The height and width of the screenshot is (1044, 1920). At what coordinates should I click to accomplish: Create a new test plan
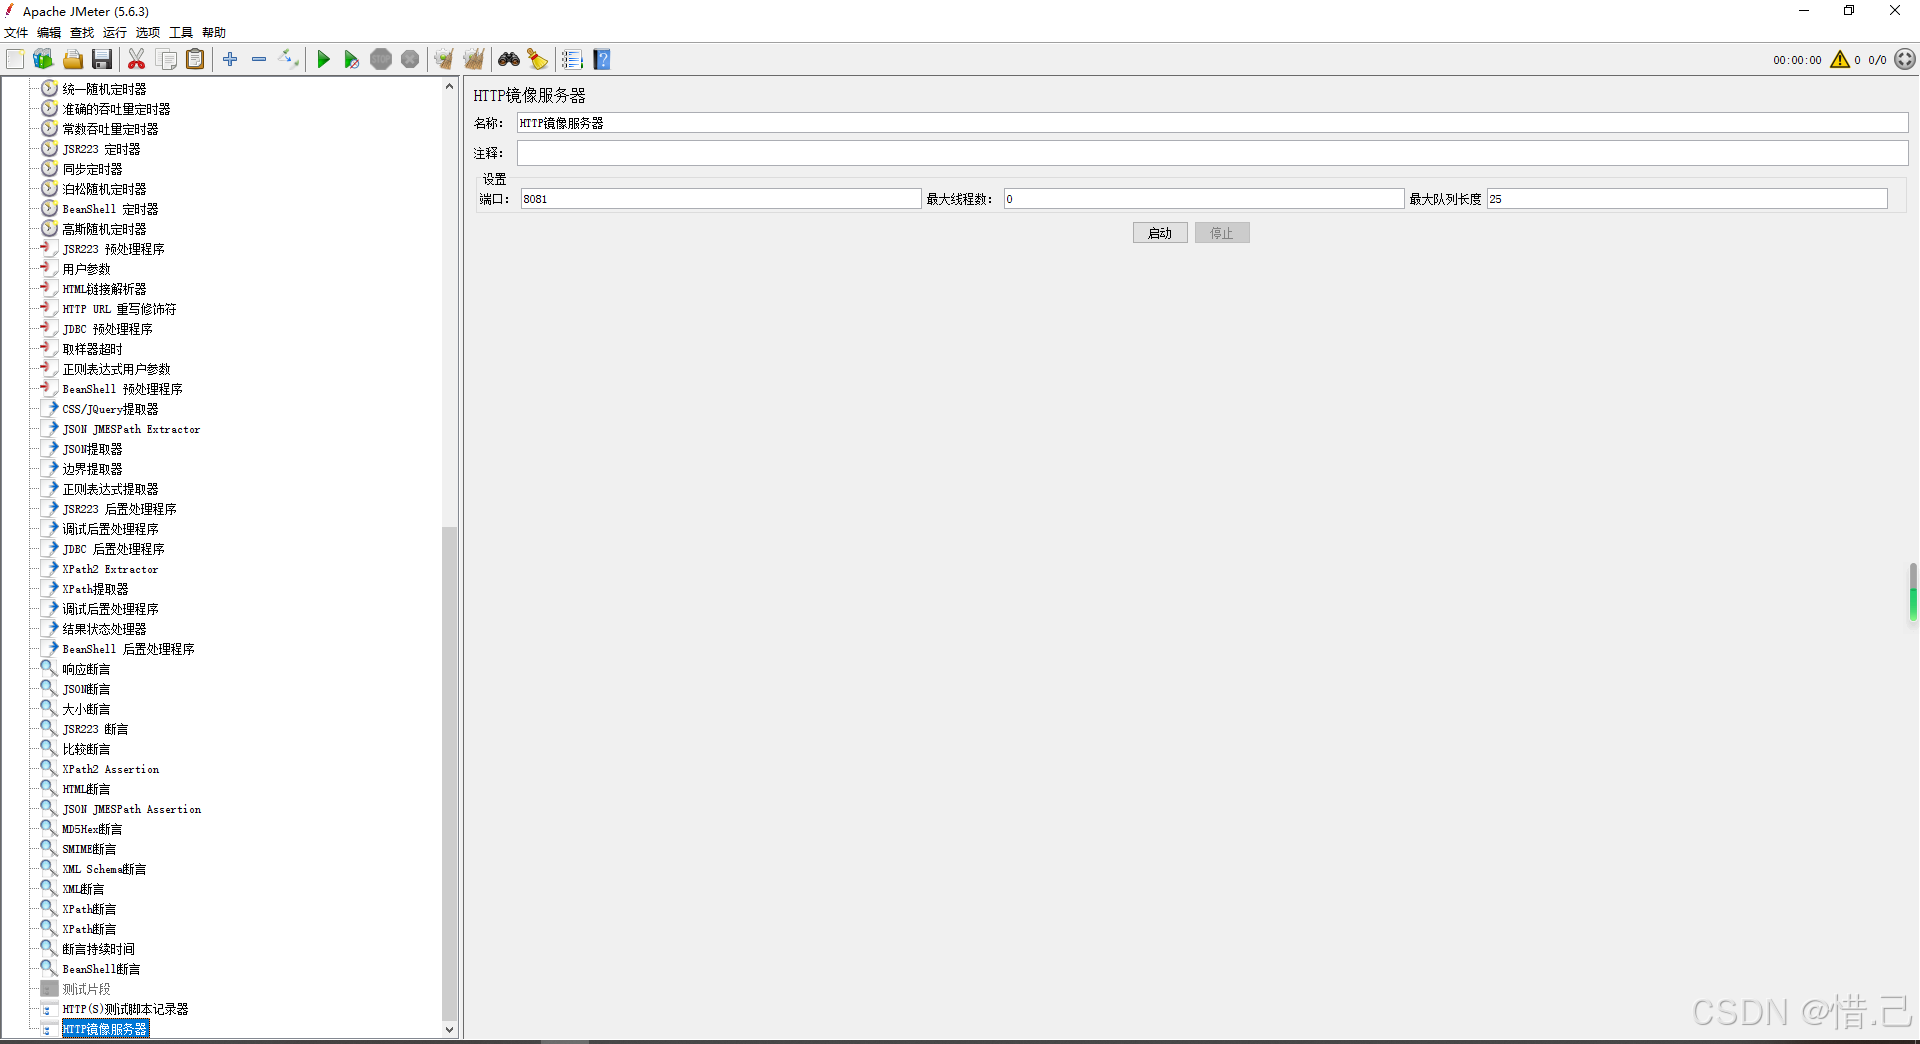coord(15,60)
